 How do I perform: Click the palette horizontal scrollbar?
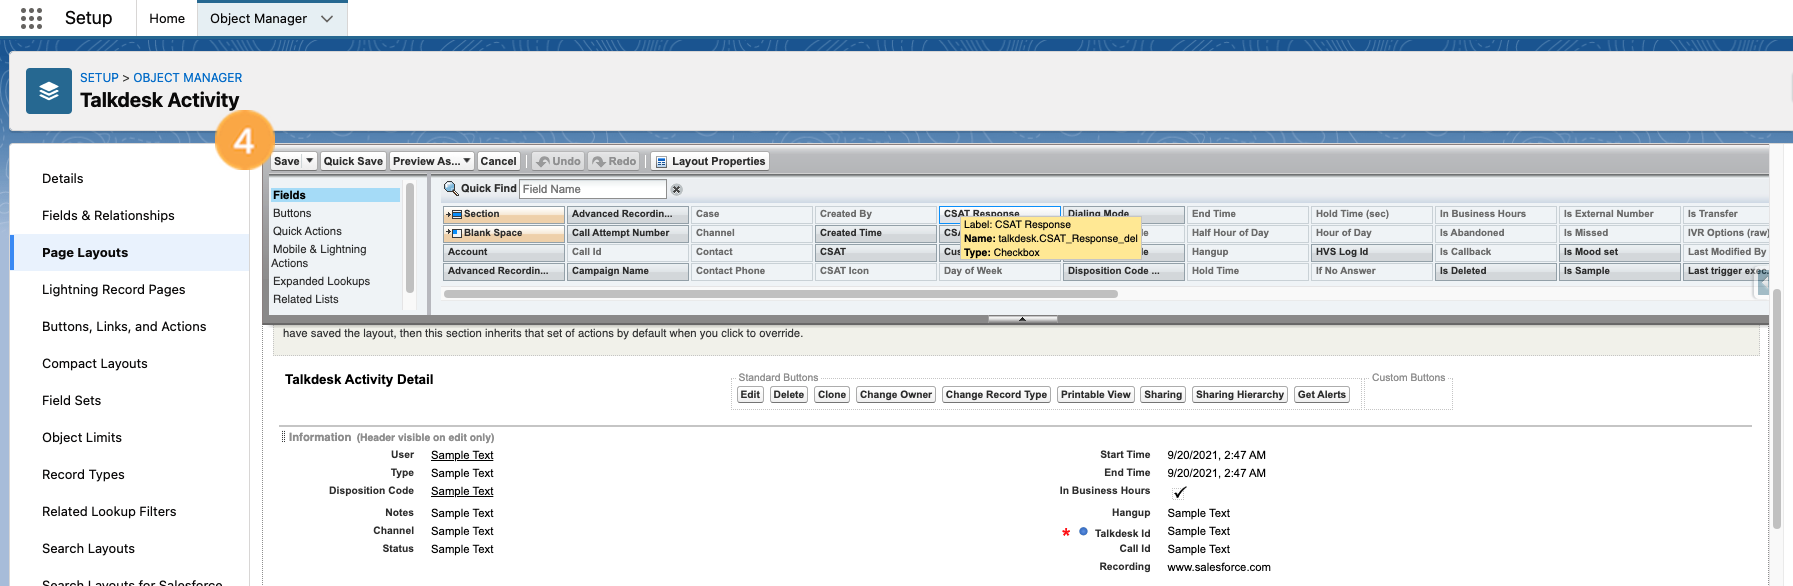point(780,294)
